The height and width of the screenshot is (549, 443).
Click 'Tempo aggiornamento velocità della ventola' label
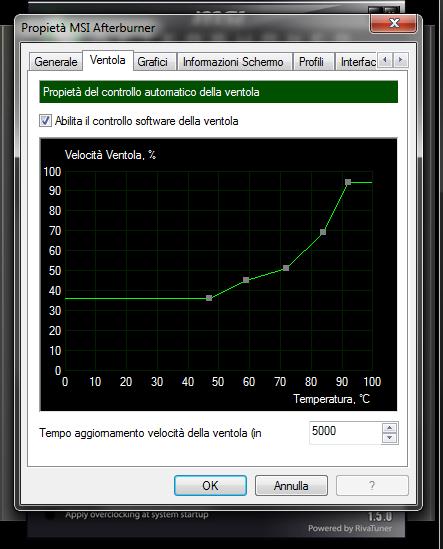point(150,433)
